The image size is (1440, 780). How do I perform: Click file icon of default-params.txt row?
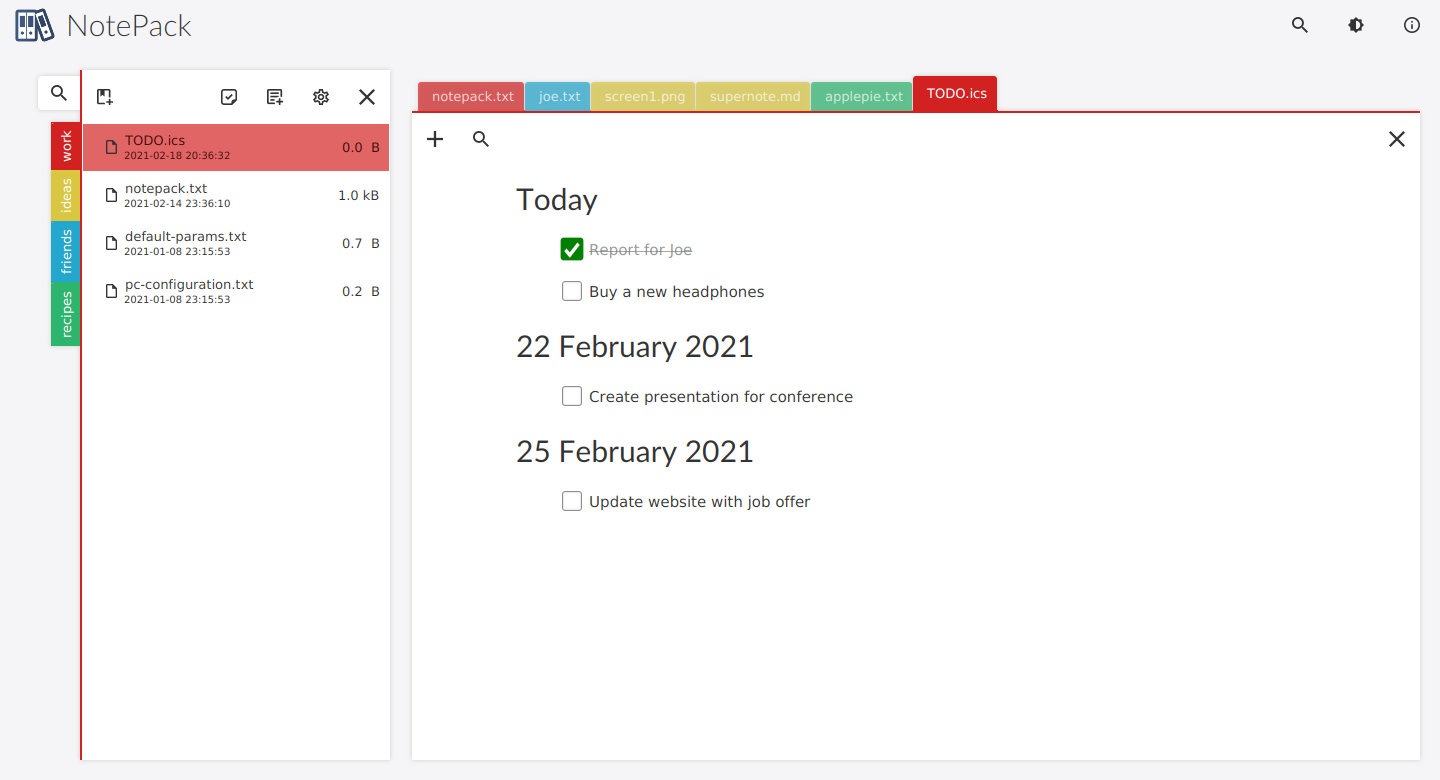click(112, 244)
